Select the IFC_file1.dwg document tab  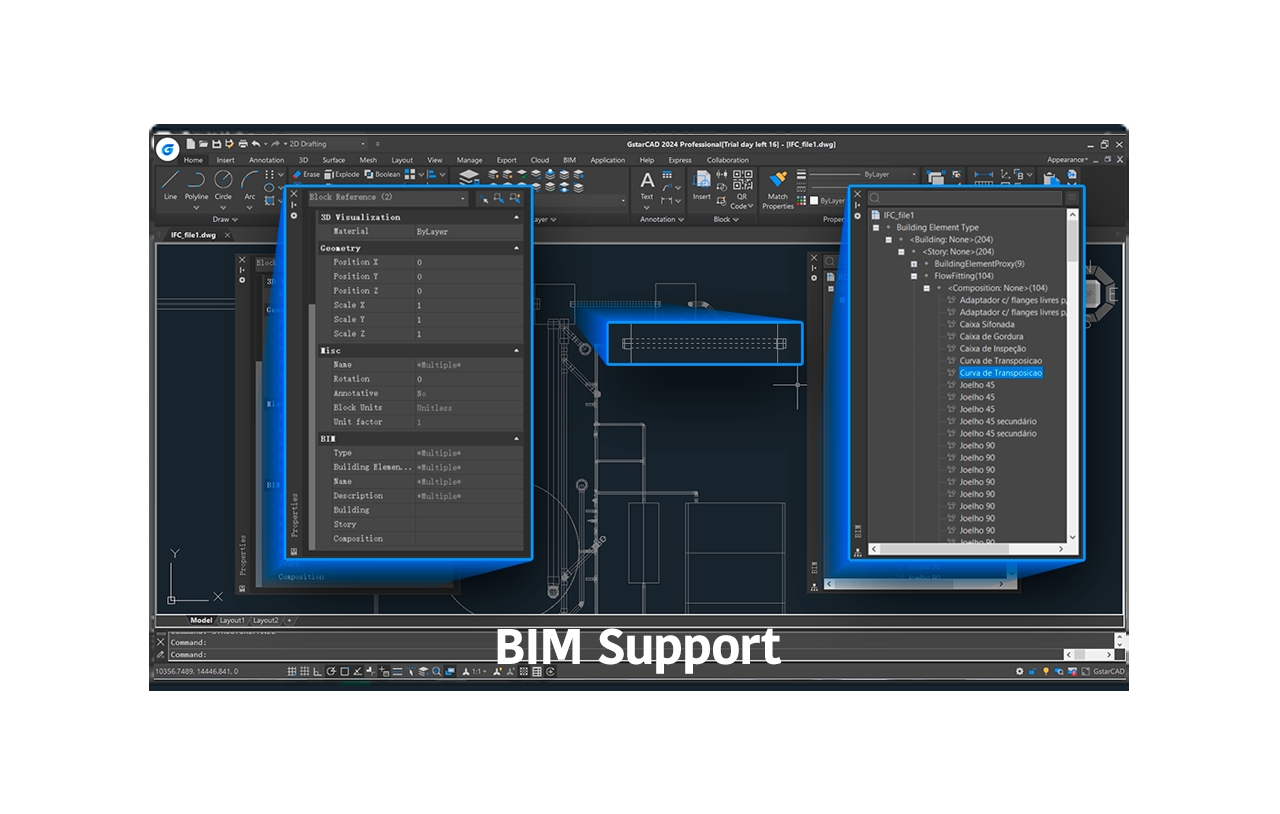tap(193, 235)
